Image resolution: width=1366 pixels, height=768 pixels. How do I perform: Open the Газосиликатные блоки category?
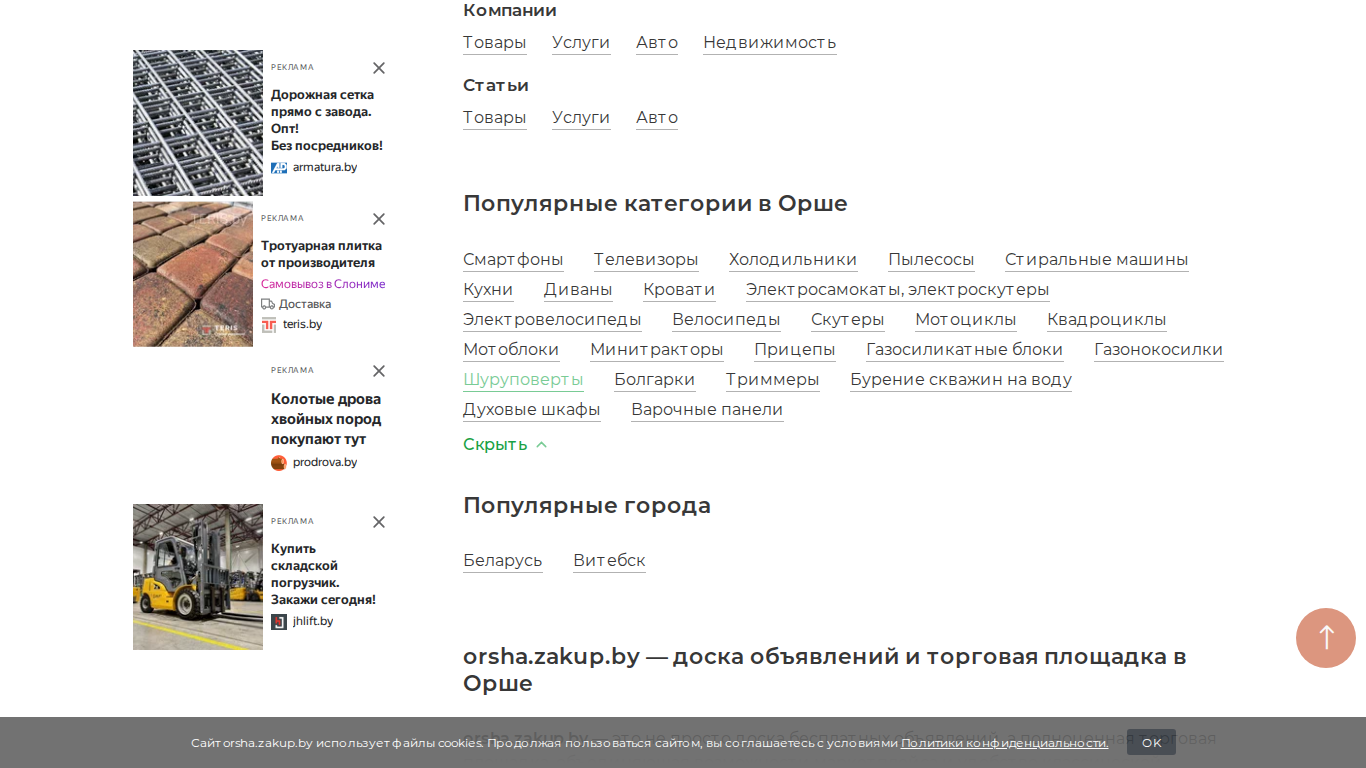pos(965,350)
